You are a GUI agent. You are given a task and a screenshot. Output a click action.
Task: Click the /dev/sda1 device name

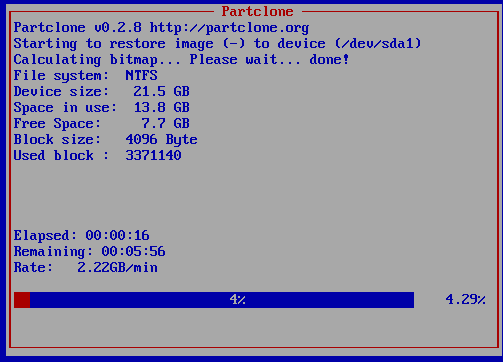point(378,44)
